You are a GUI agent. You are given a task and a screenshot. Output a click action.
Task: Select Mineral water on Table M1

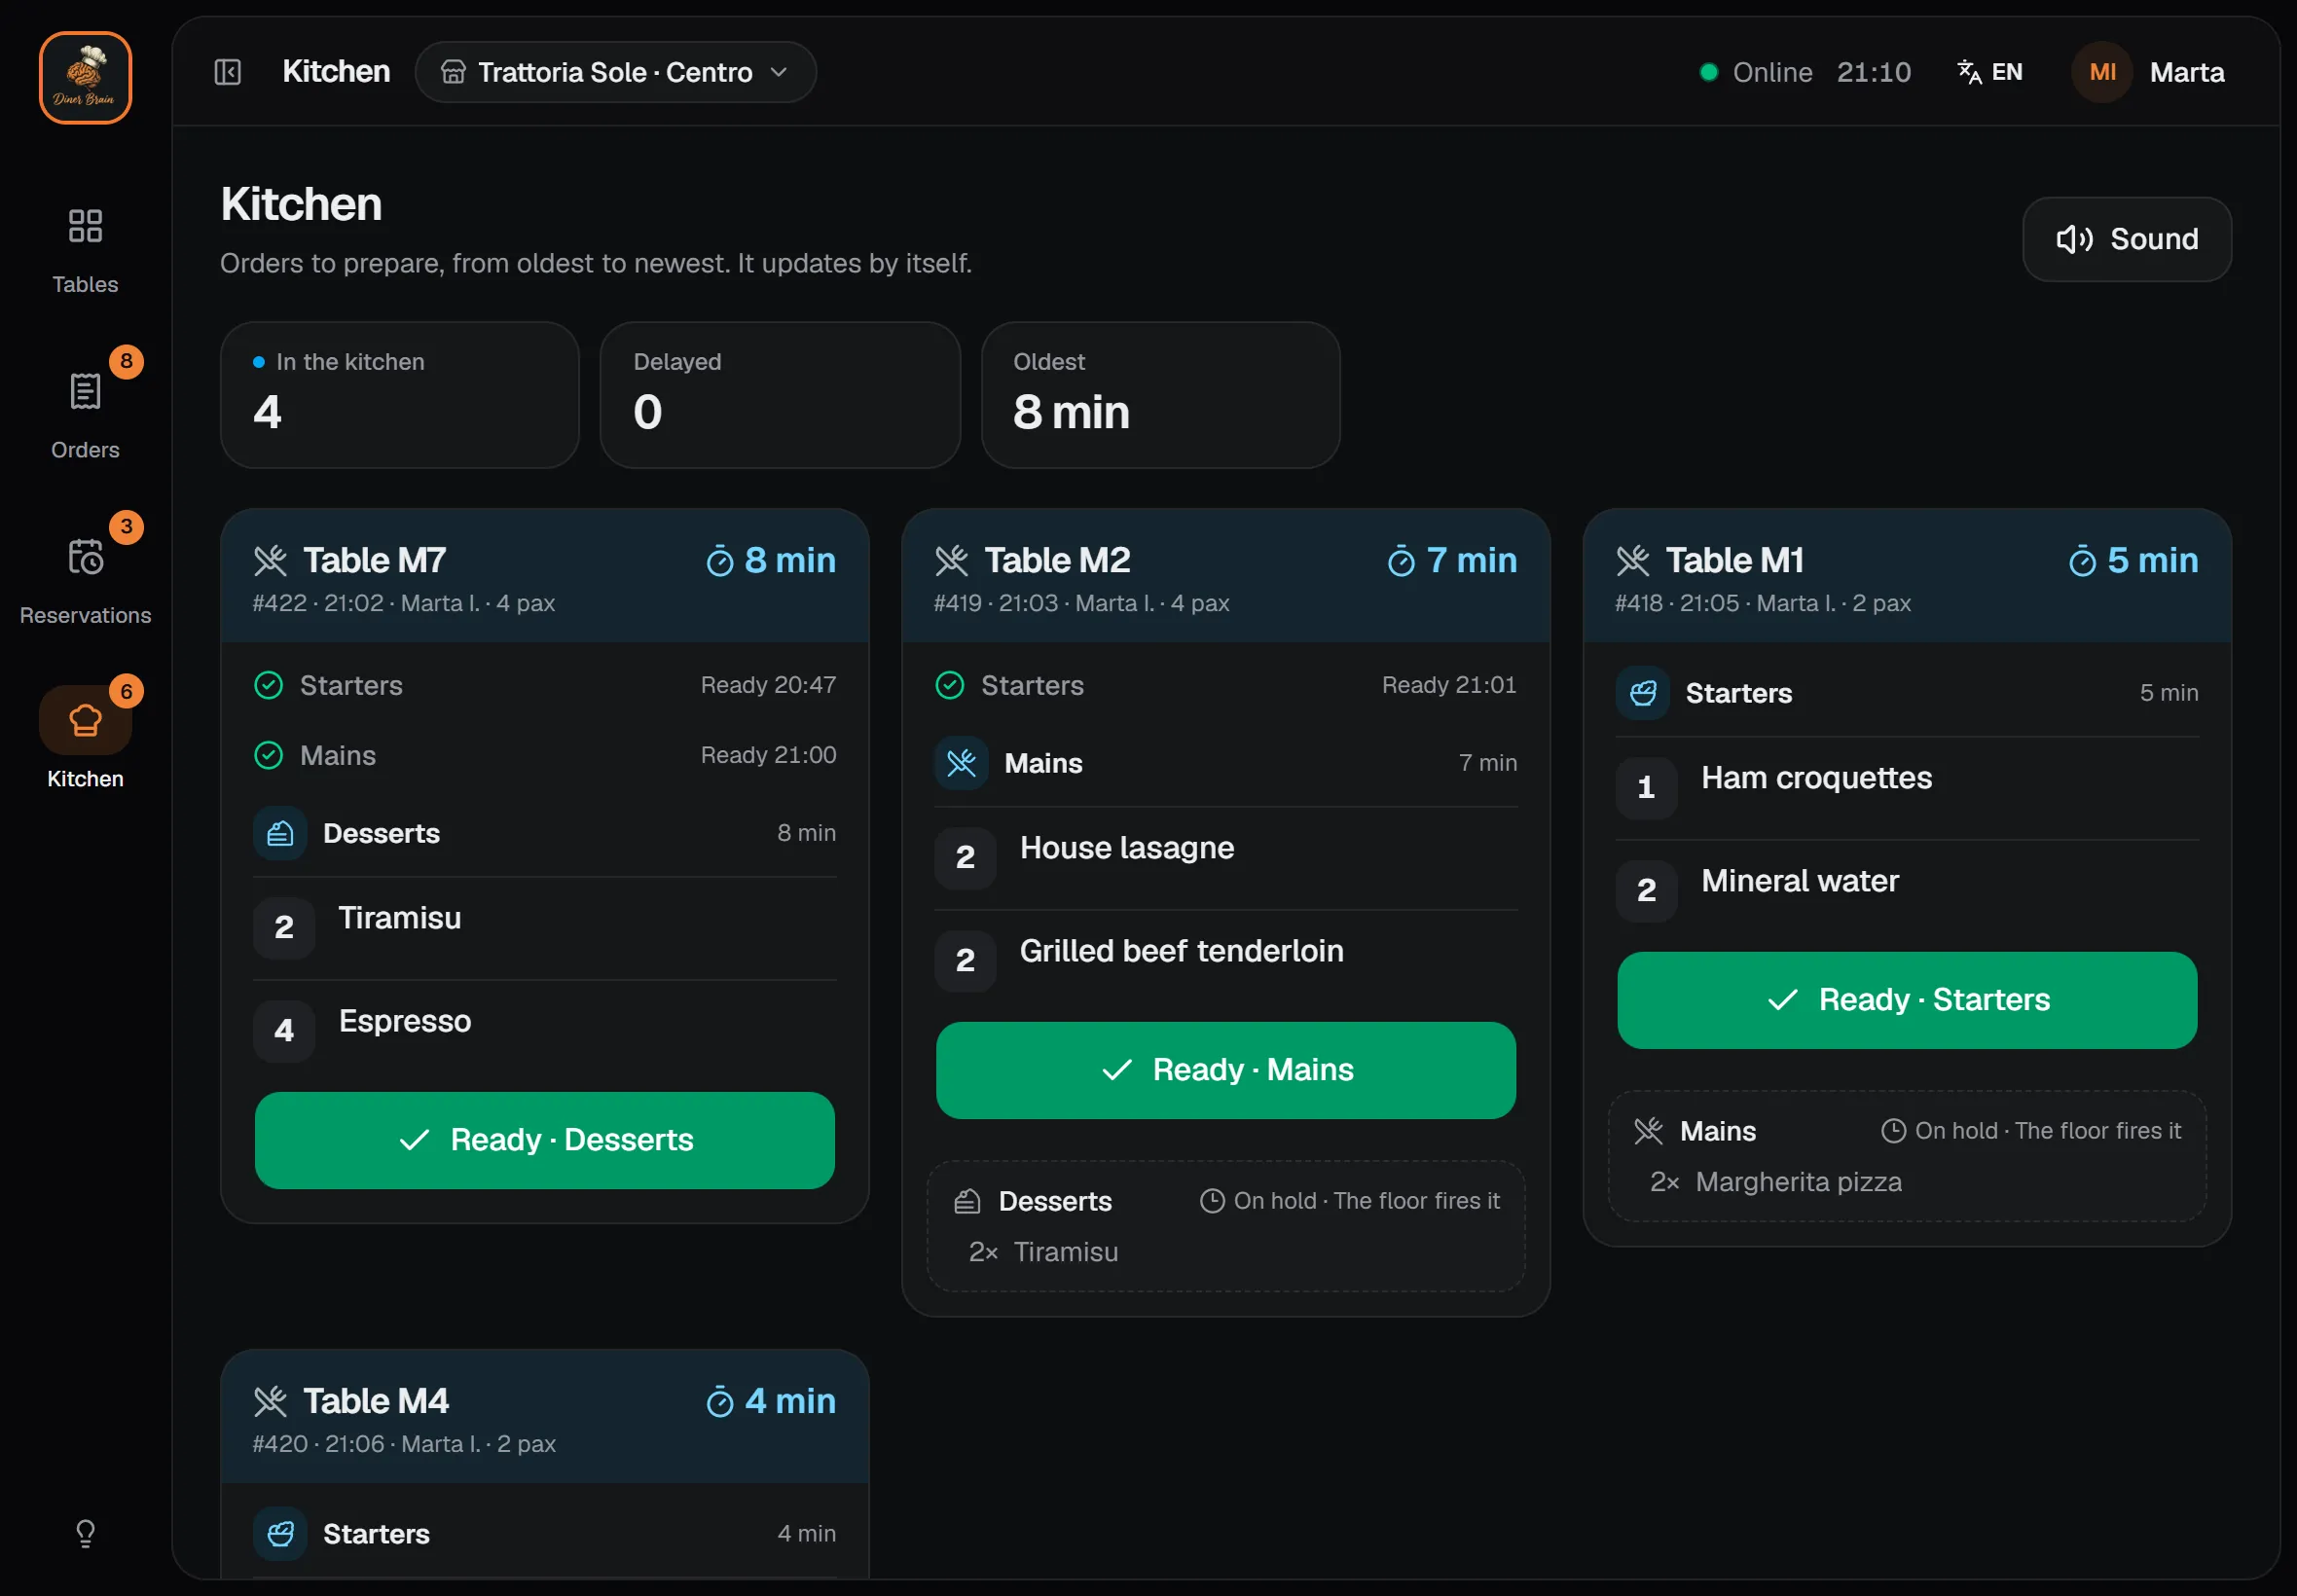[x=1906, y=891]
